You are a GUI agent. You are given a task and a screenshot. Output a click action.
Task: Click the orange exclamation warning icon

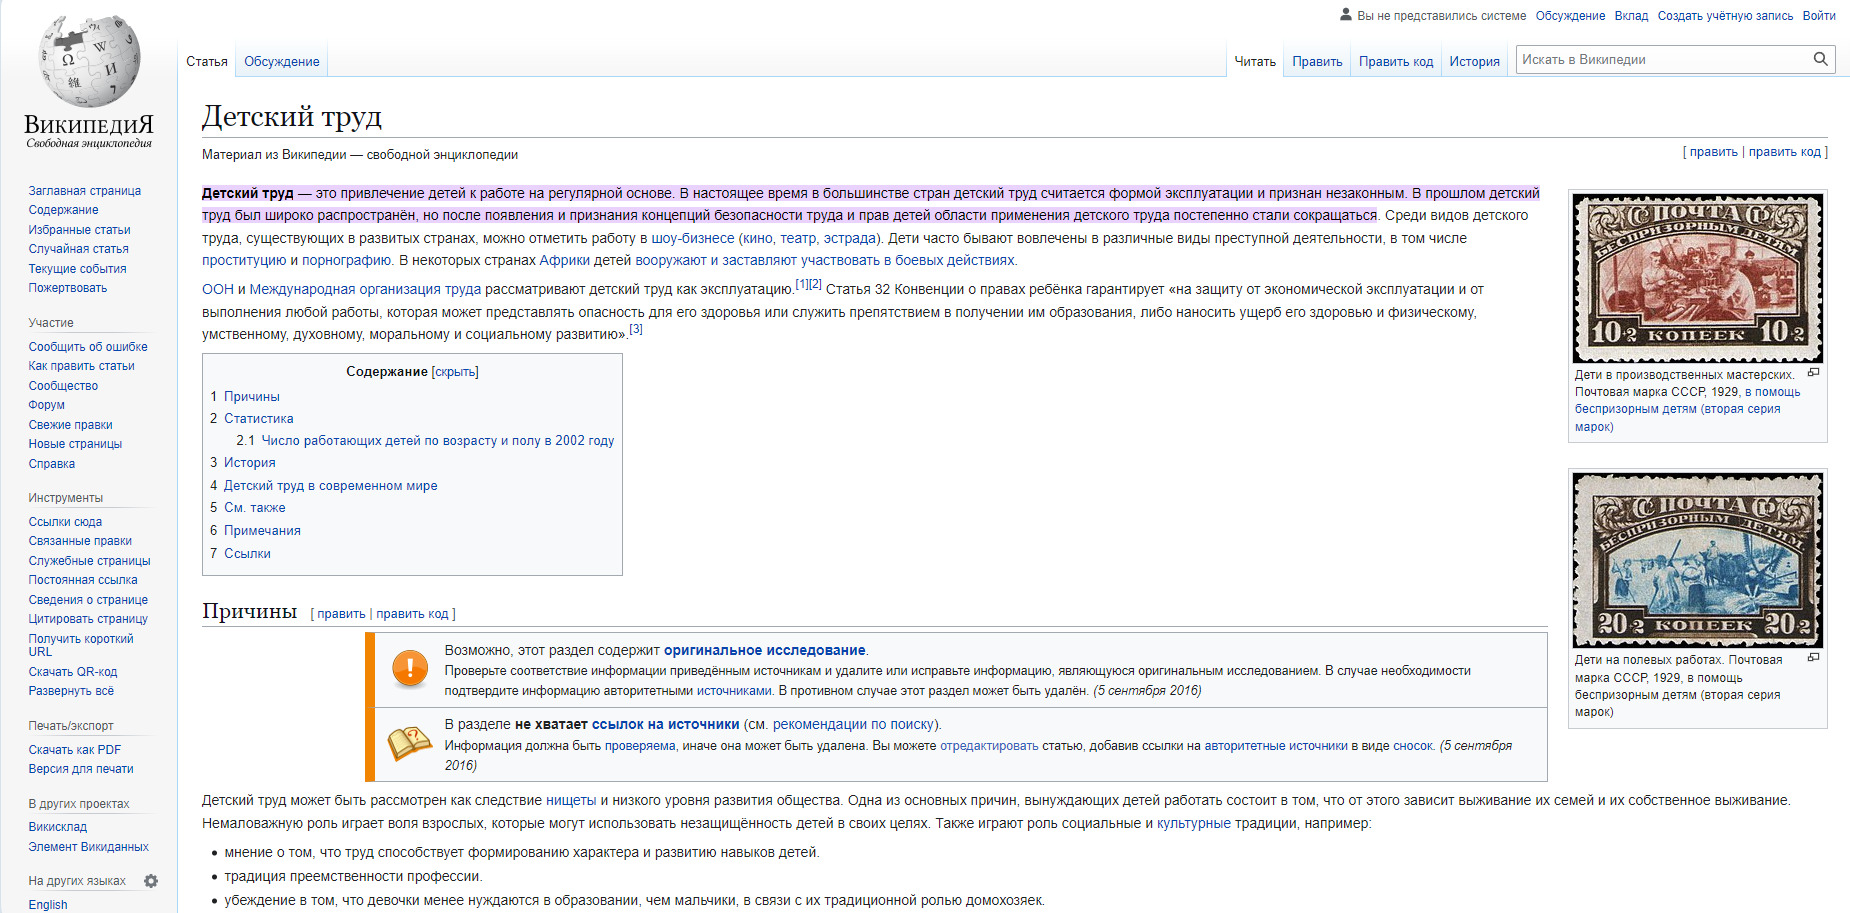pos(410,668)
